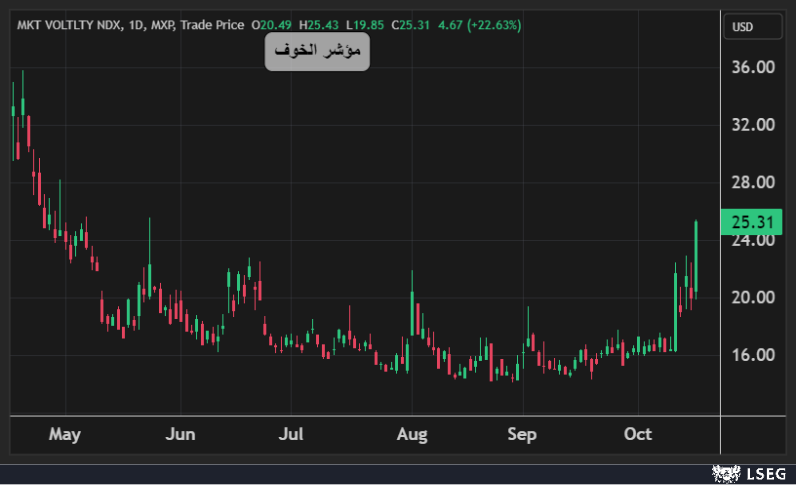Click the latest tall green candle
Image resolution: width=796 pixels, height=485 pixels.
696,257
